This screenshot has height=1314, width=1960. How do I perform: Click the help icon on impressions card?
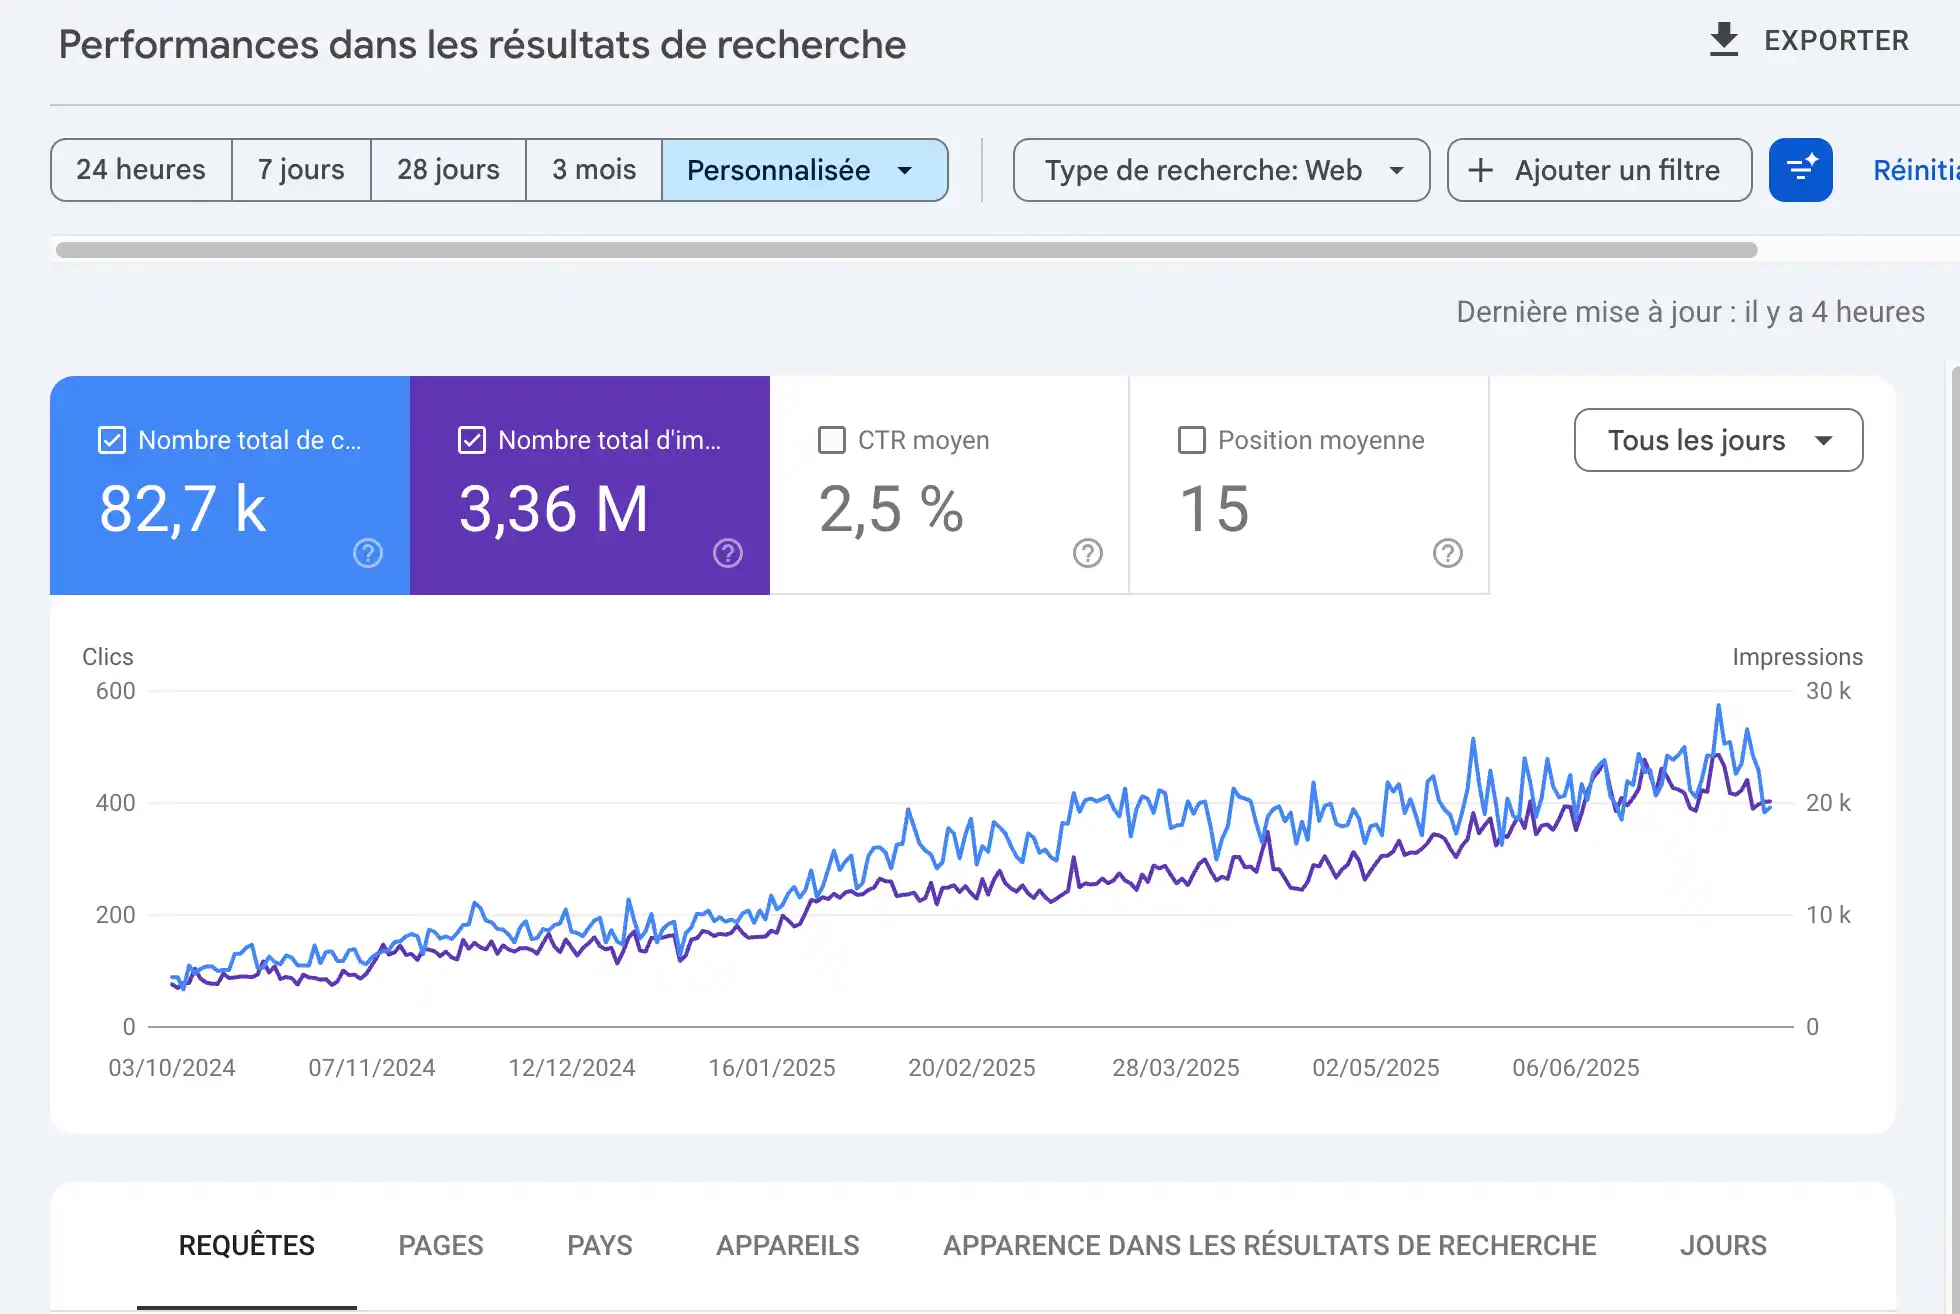coord(727,553)
